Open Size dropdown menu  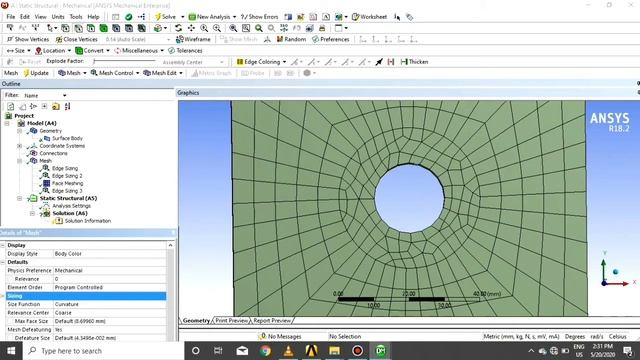click(x=19, y=51)
